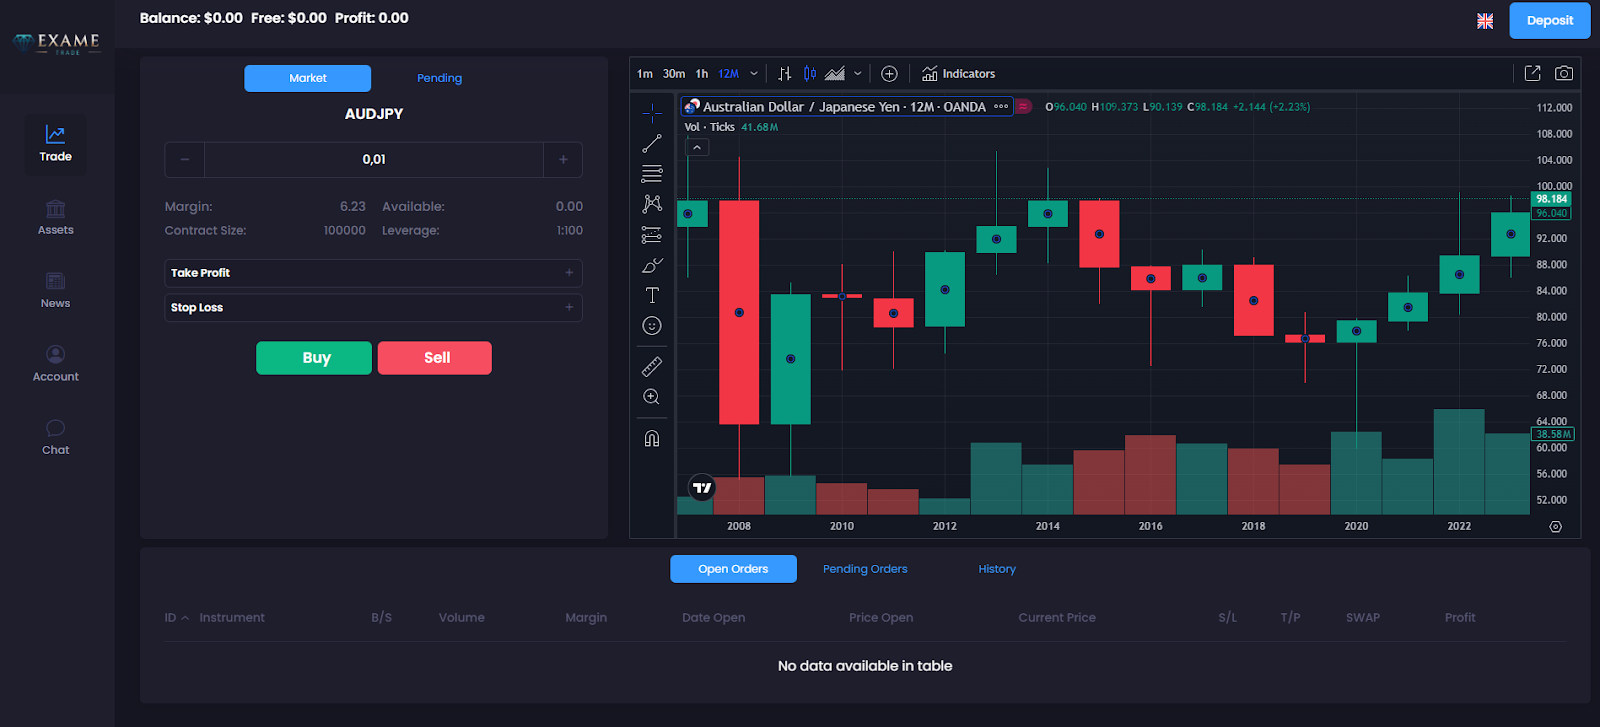The width and height of the screenshot is (1600, 727).
Task: Open chart settings gear near price axis
Action: click(1555, 526)
